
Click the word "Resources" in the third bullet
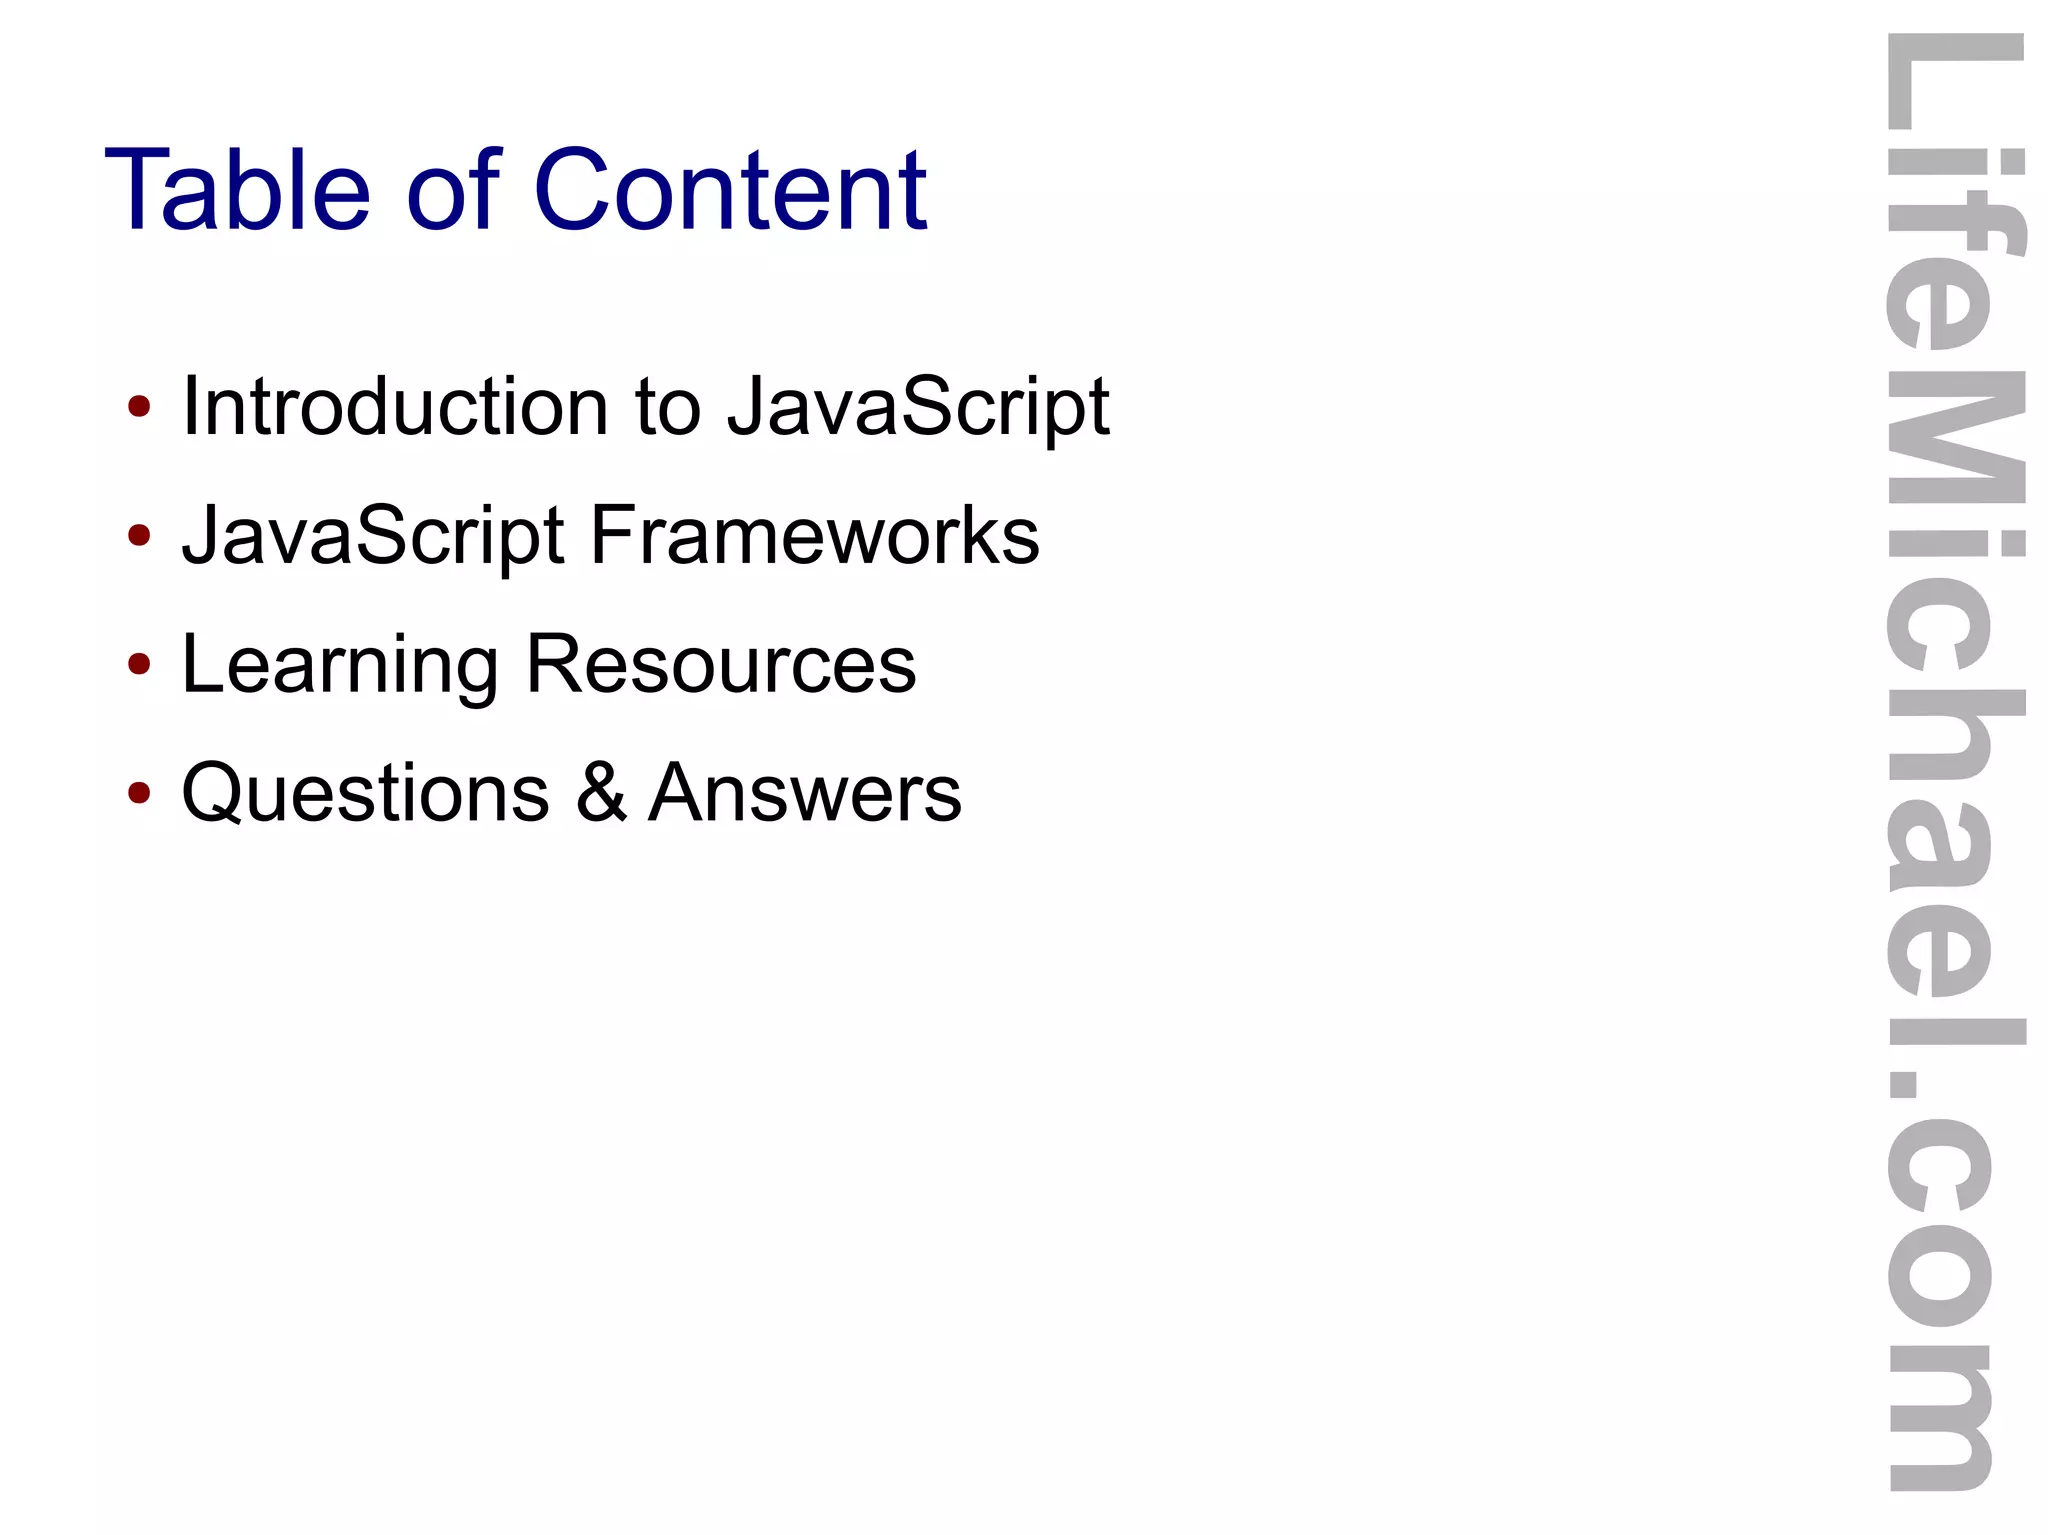[x=721, y=664]
